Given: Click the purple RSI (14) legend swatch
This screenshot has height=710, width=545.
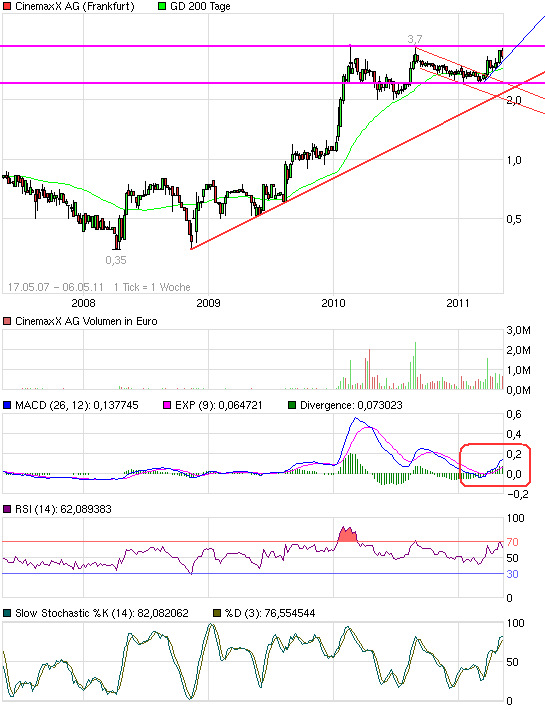Looking at the screenshot, I should point(7,509).
